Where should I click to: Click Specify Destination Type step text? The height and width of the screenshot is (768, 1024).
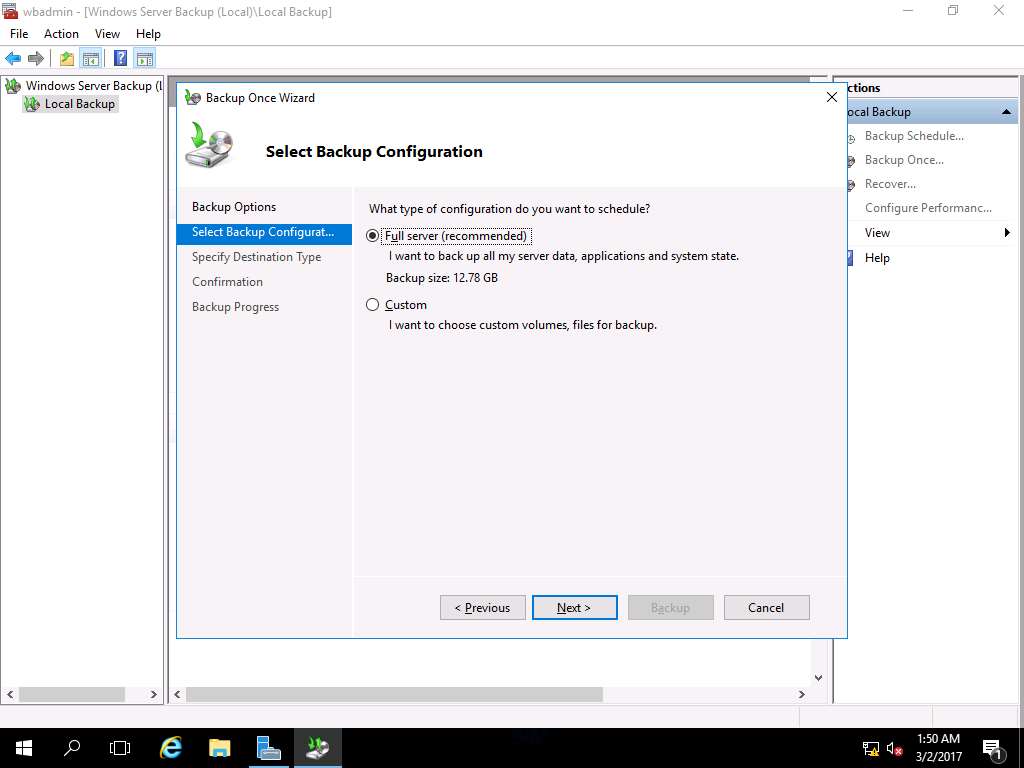(x=257, y=257)
